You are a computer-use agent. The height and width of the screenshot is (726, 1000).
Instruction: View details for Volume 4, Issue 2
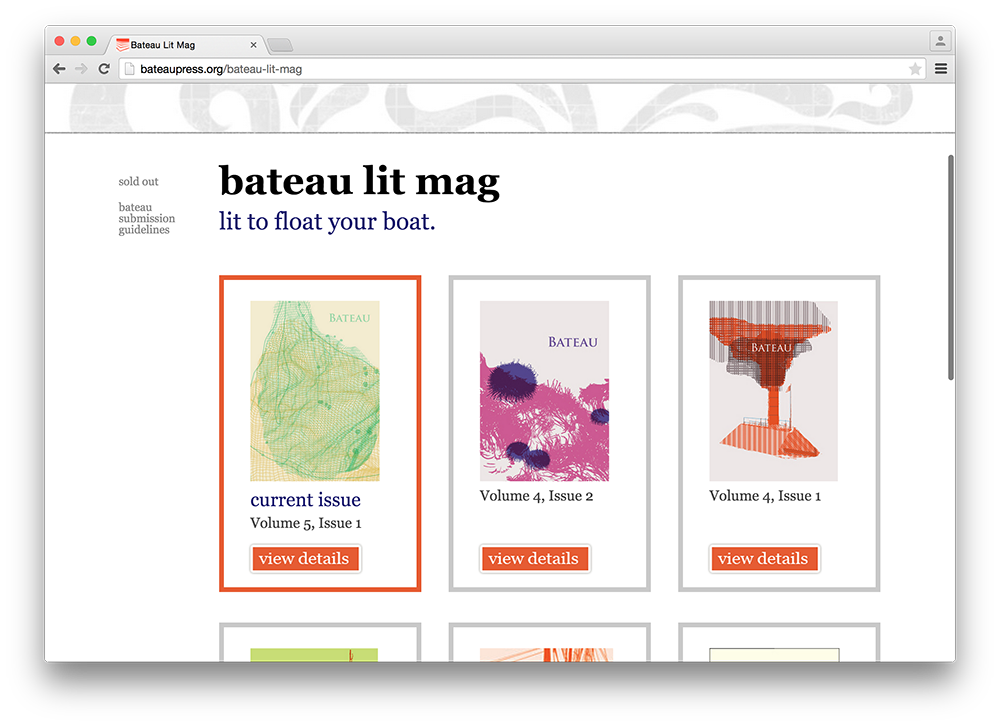(x=534, y=559)
